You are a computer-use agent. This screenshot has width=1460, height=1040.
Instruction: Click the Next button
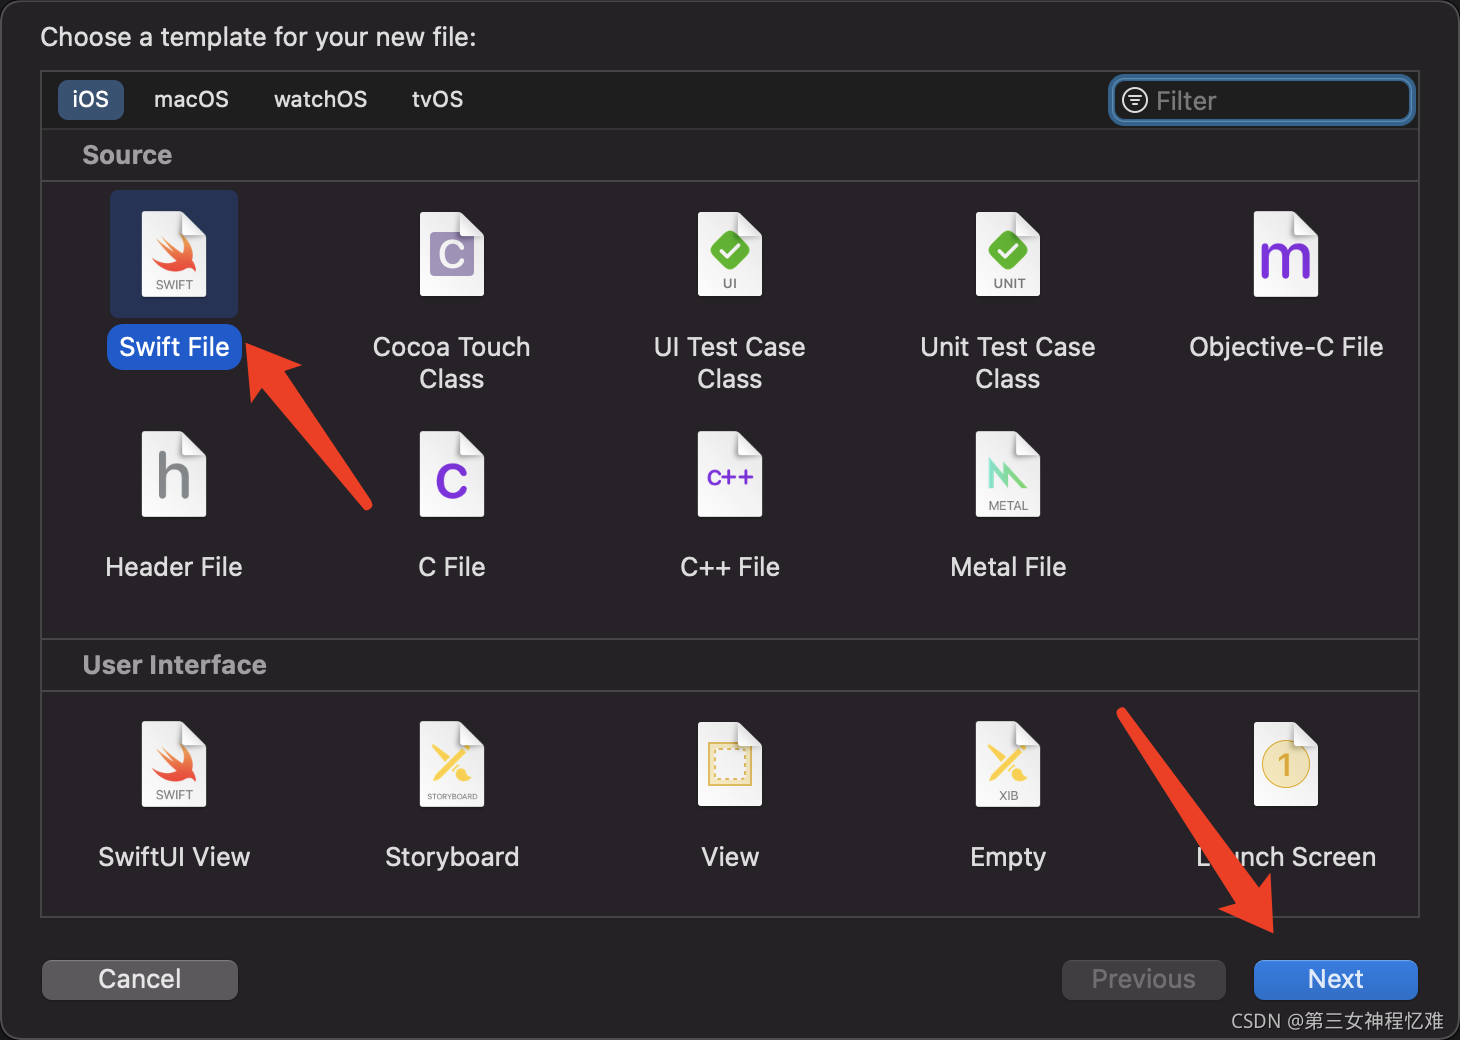pyautogui.click(x=1335, y=979)
